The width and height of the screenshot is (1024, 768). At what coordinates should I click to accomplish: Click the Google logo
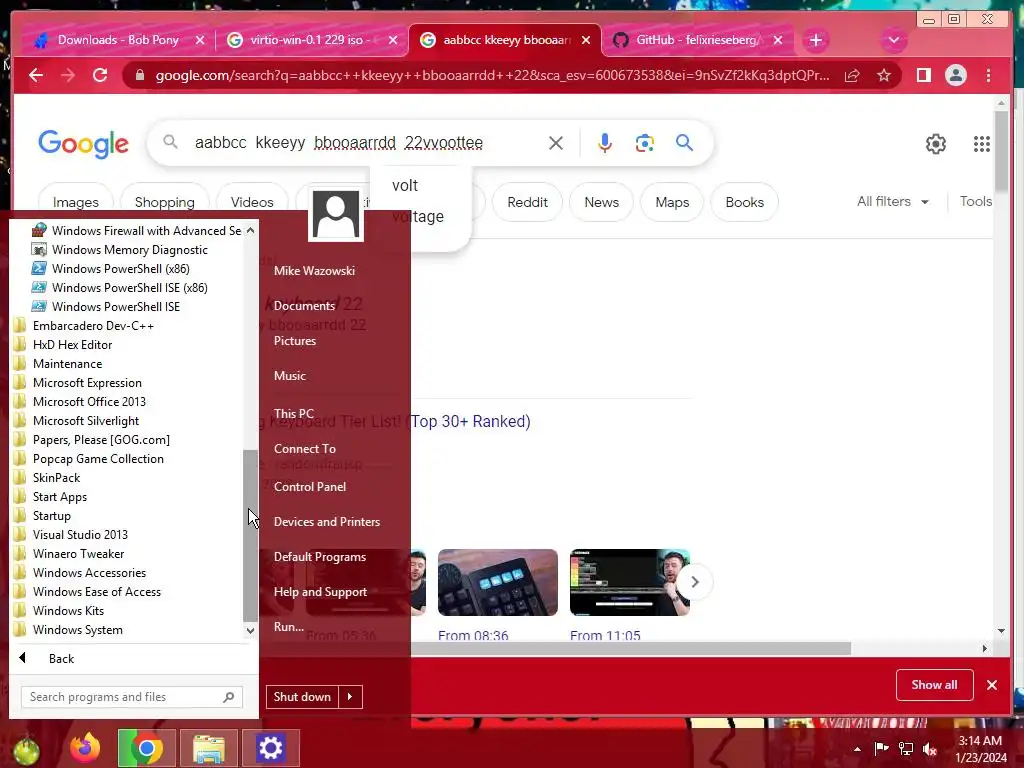point(84,144)
